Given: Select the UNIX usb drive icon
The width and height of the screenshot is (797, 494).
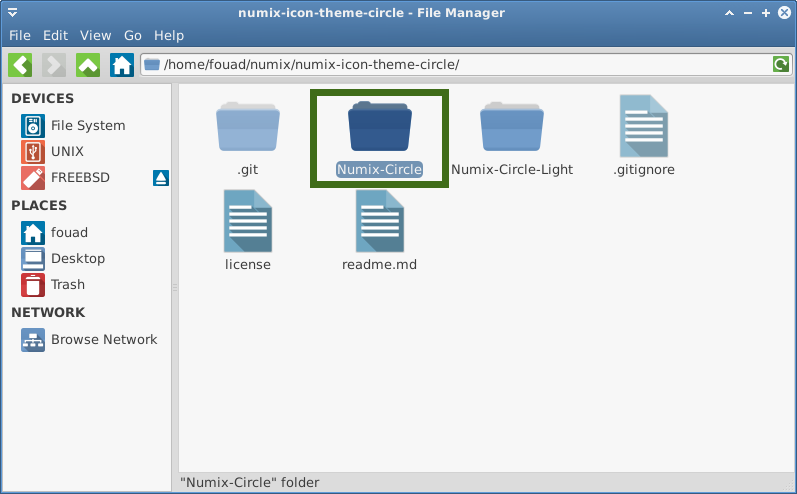Looking at the screenshot, I should click(33, 151).
